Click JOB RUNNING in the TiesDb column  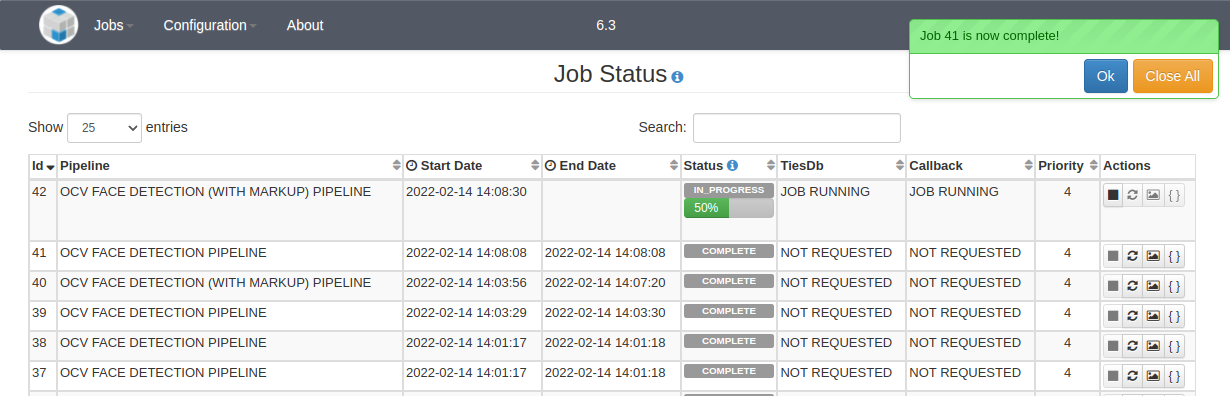tap(825, 192)
